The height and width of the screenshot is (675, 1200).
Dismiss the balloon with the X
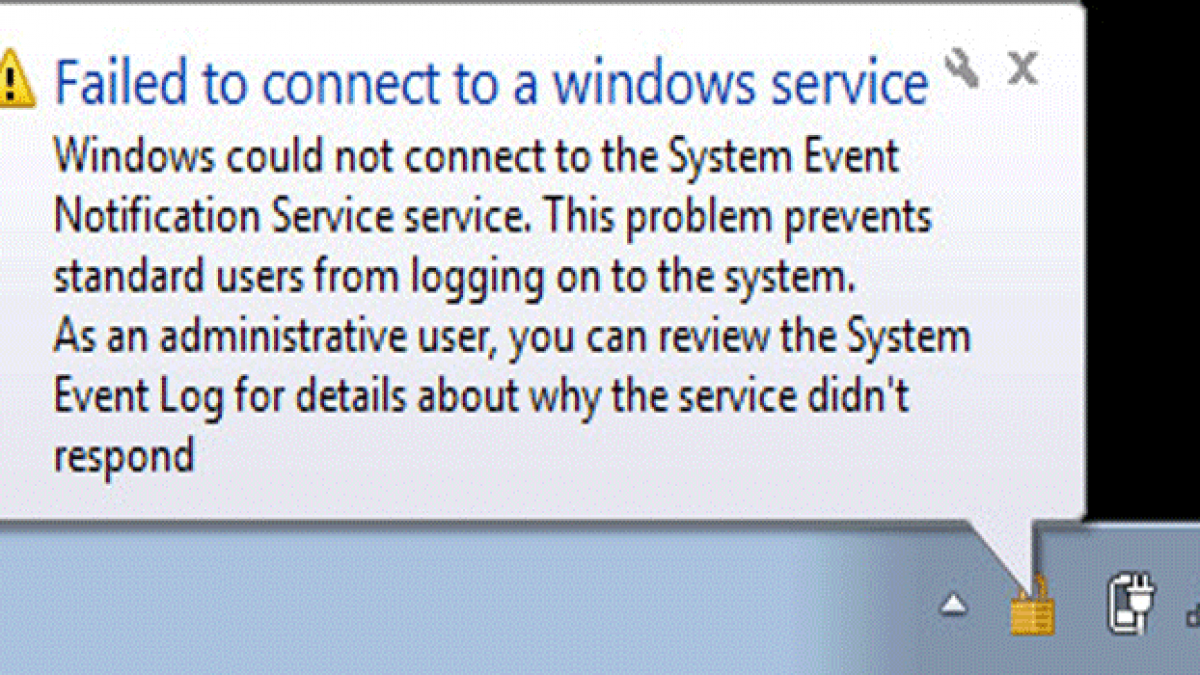pos(1022,68)
